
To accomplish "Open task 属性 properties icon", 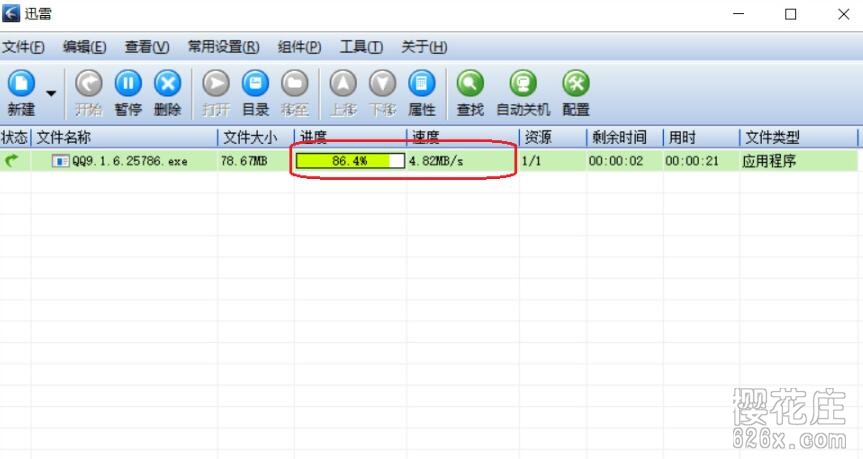I will 422,84.
